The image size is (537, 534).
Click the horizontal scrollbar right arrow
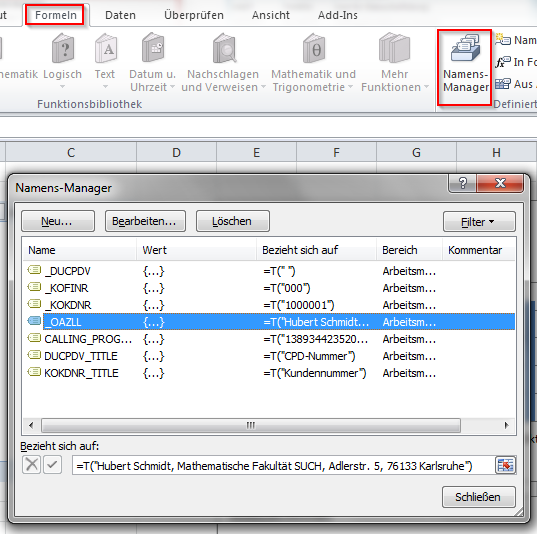pos(507,425)
